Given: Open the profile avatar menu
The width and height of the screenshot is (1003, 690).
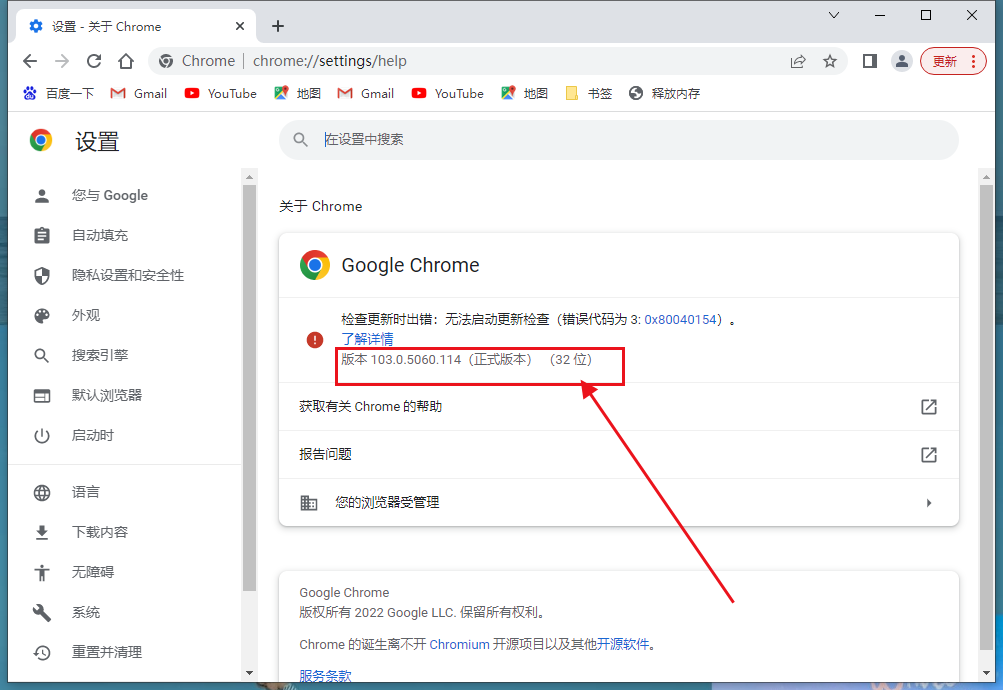Looking at the screenshot, I should pyautogui.click(x=901, y=61).
